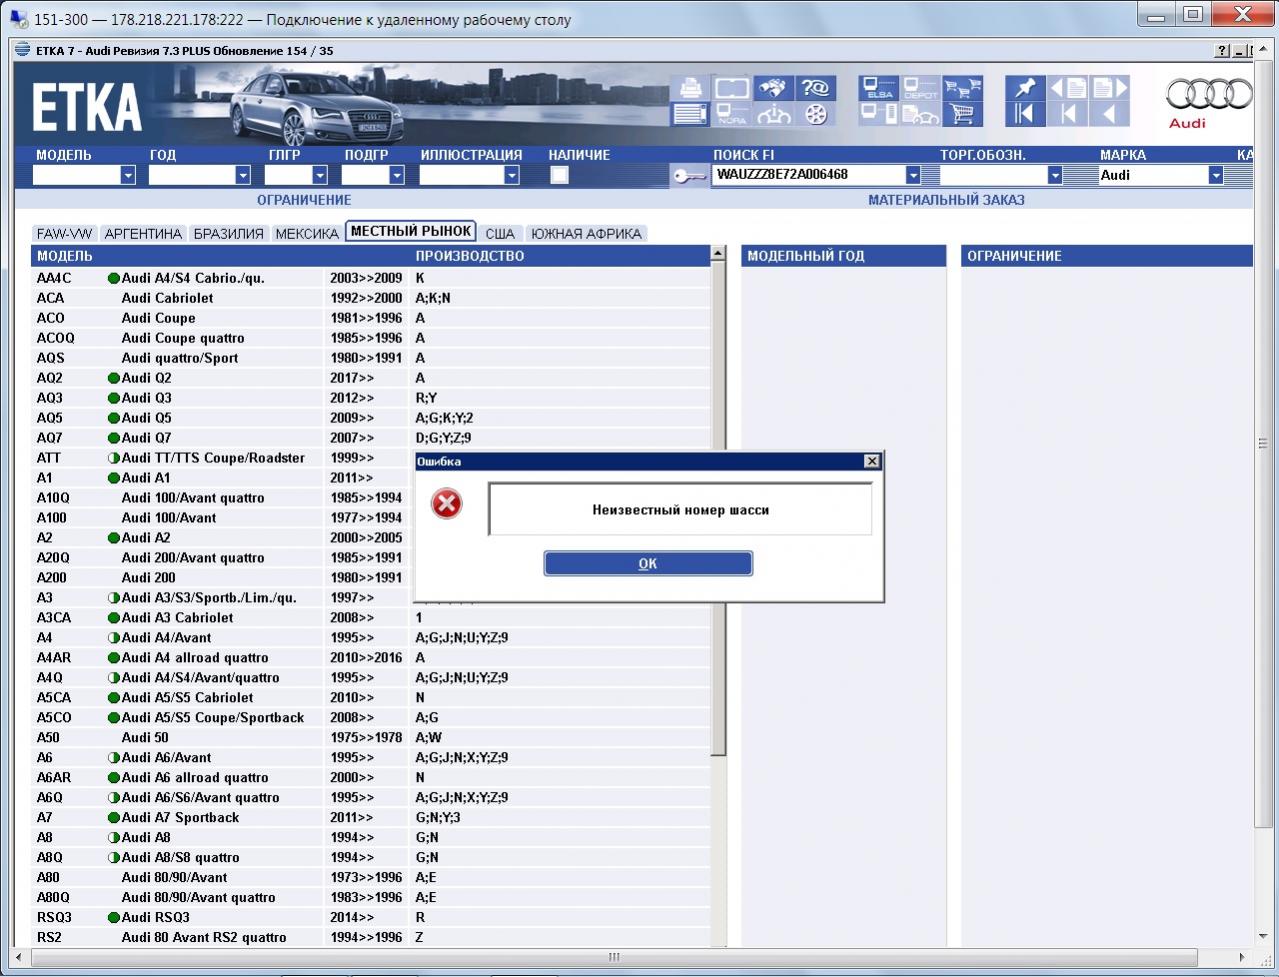Click the multiple shopping carts icon
The height and width of the screenshot is (977, 1279).
point(963,88)
